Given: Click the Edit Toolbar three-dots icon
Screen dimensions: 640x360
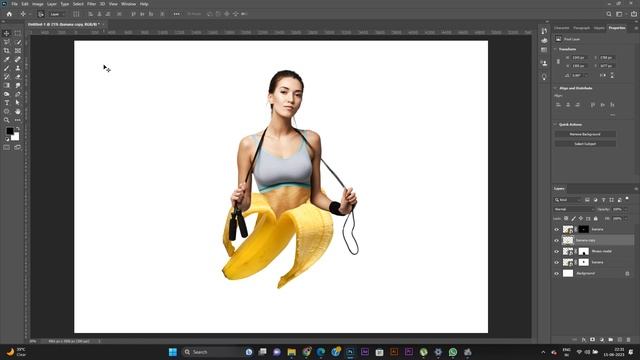Looking at the screenshot, I should point(18,120).
